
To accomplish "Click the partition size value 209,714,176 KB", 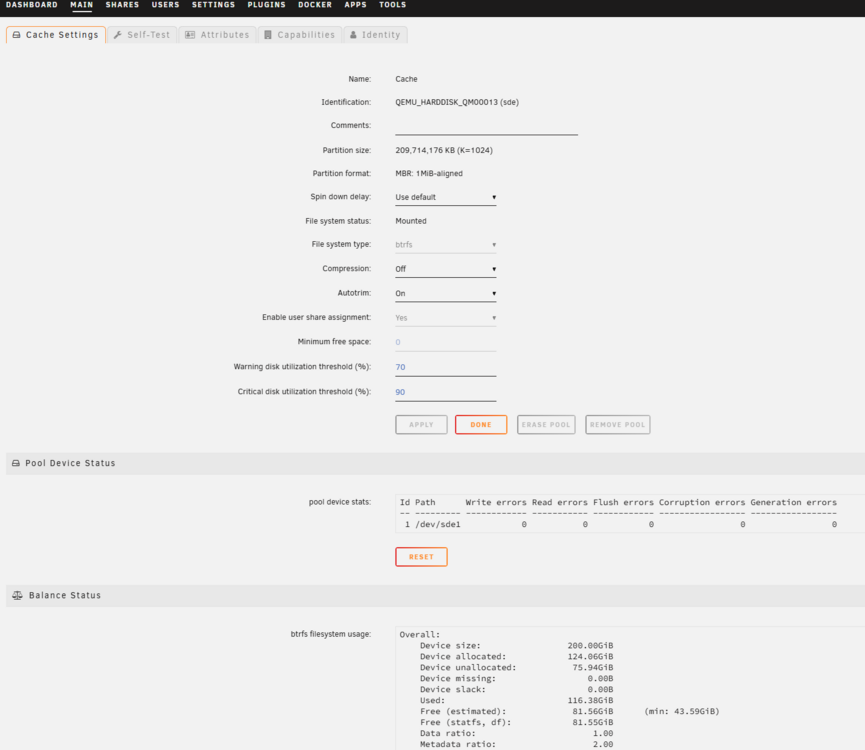I will tap(444, 151).
